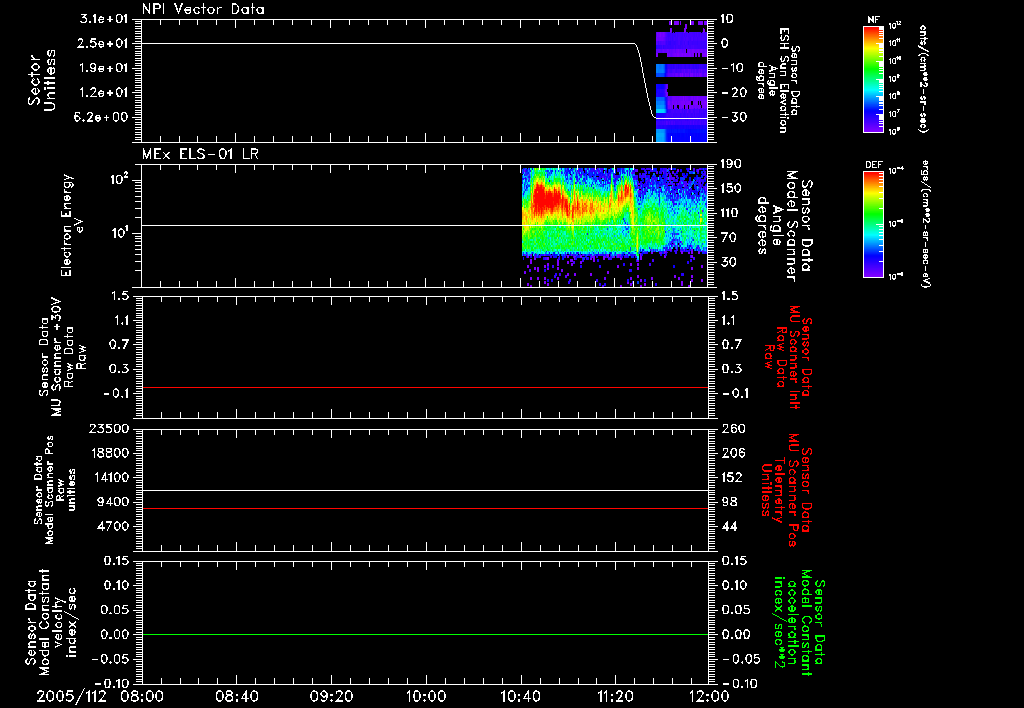Click the 'Sector Unitless' axis title
Image resolution: width=1024 pixels, height=708 pixels.
tap(42, 80)
